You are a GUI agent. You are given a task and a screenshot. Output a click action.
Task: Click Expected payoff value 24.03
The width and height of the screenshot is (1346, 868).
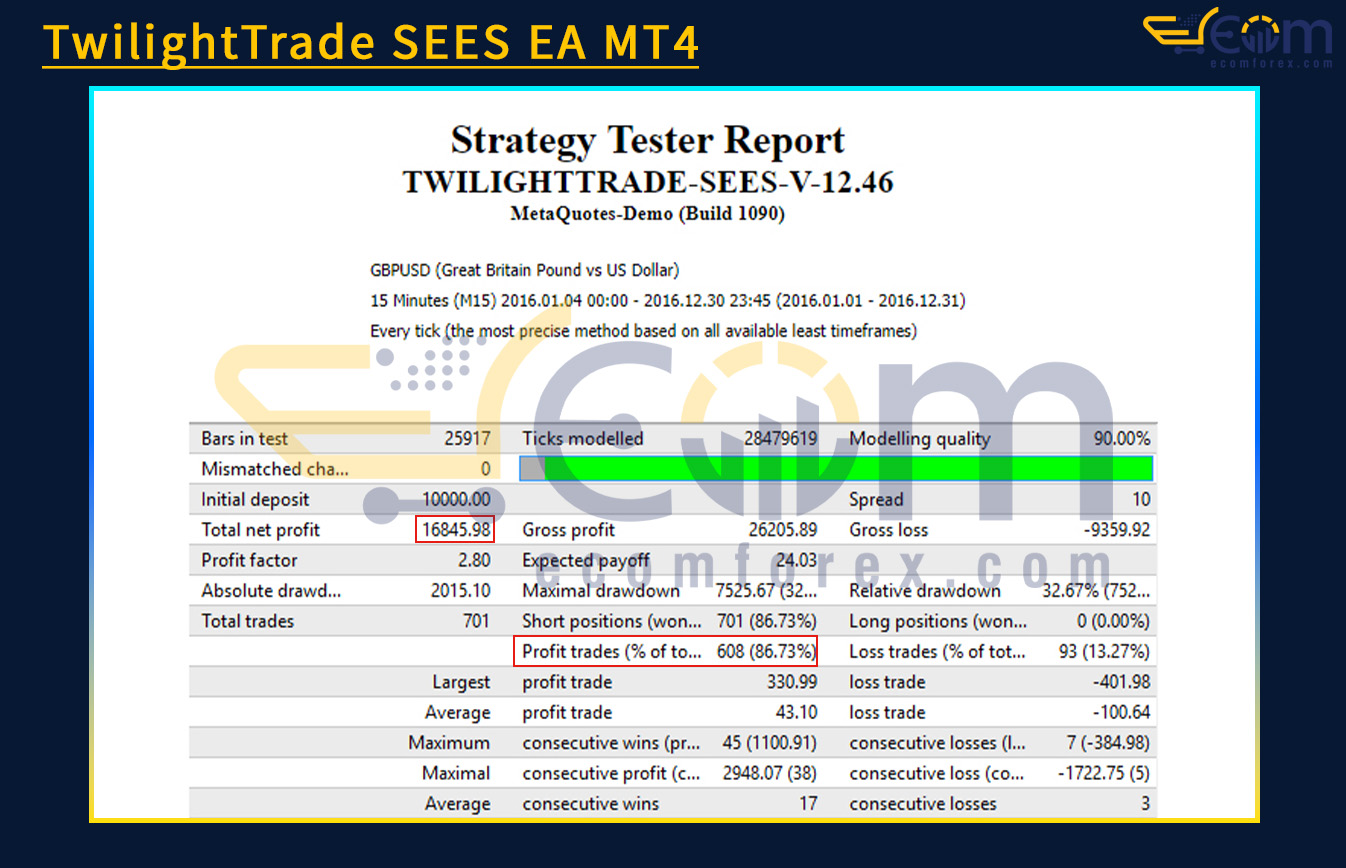coord(797,560)
